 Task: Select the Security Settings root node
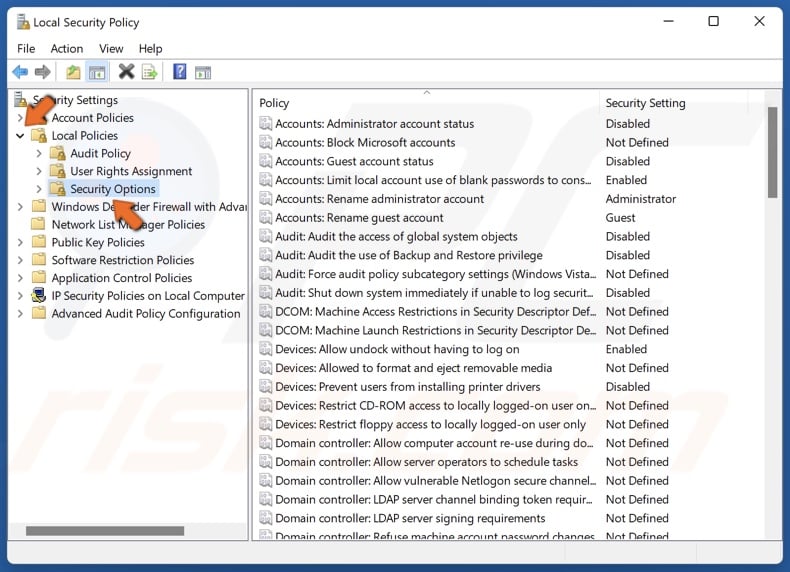(x=75, y=100)
